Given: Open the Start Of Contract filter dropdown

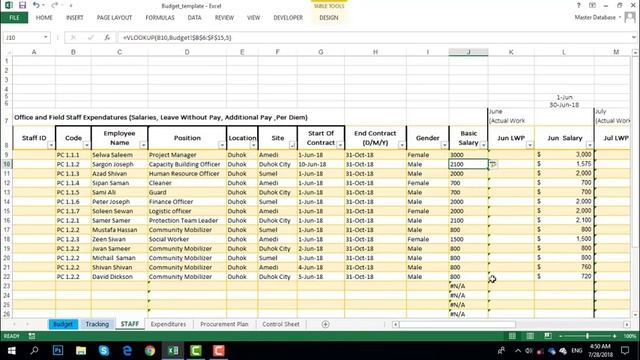Looking at the screenshot, I should (x=340, y=145).
